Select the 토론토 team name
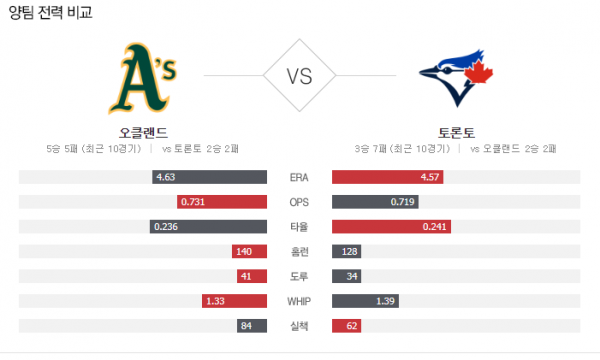The height and width of the screenshot is (360, 600). (x=457, y=133)
